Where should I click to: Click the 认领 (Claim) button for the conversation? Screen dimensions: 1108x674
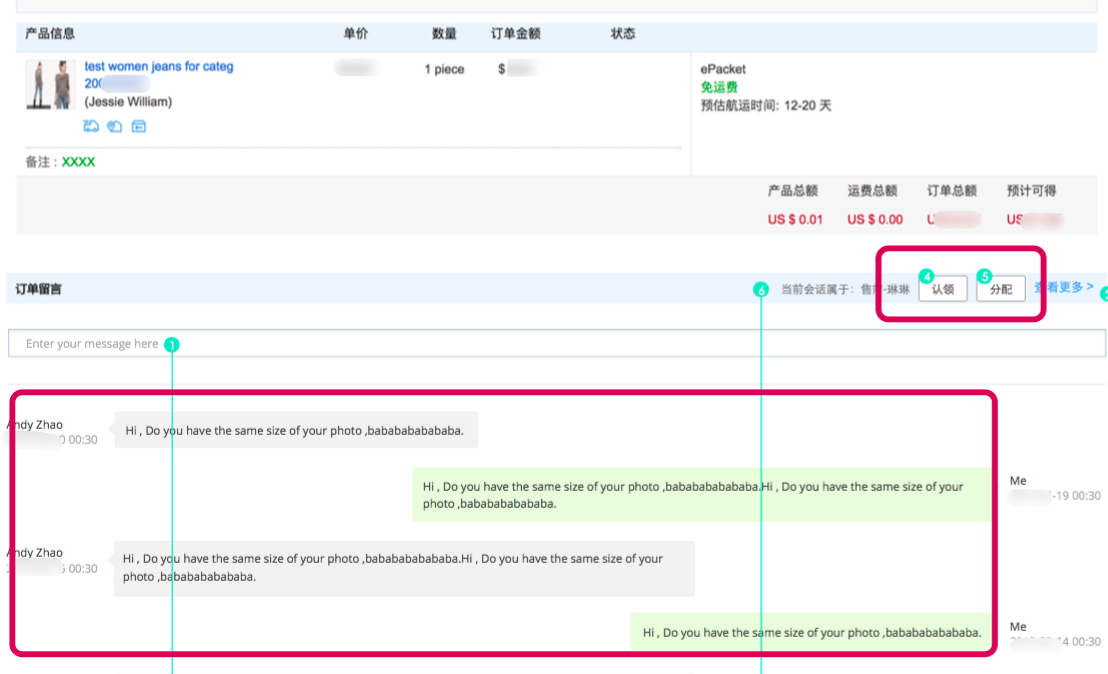pyautogui.click(x=942, y=288)
